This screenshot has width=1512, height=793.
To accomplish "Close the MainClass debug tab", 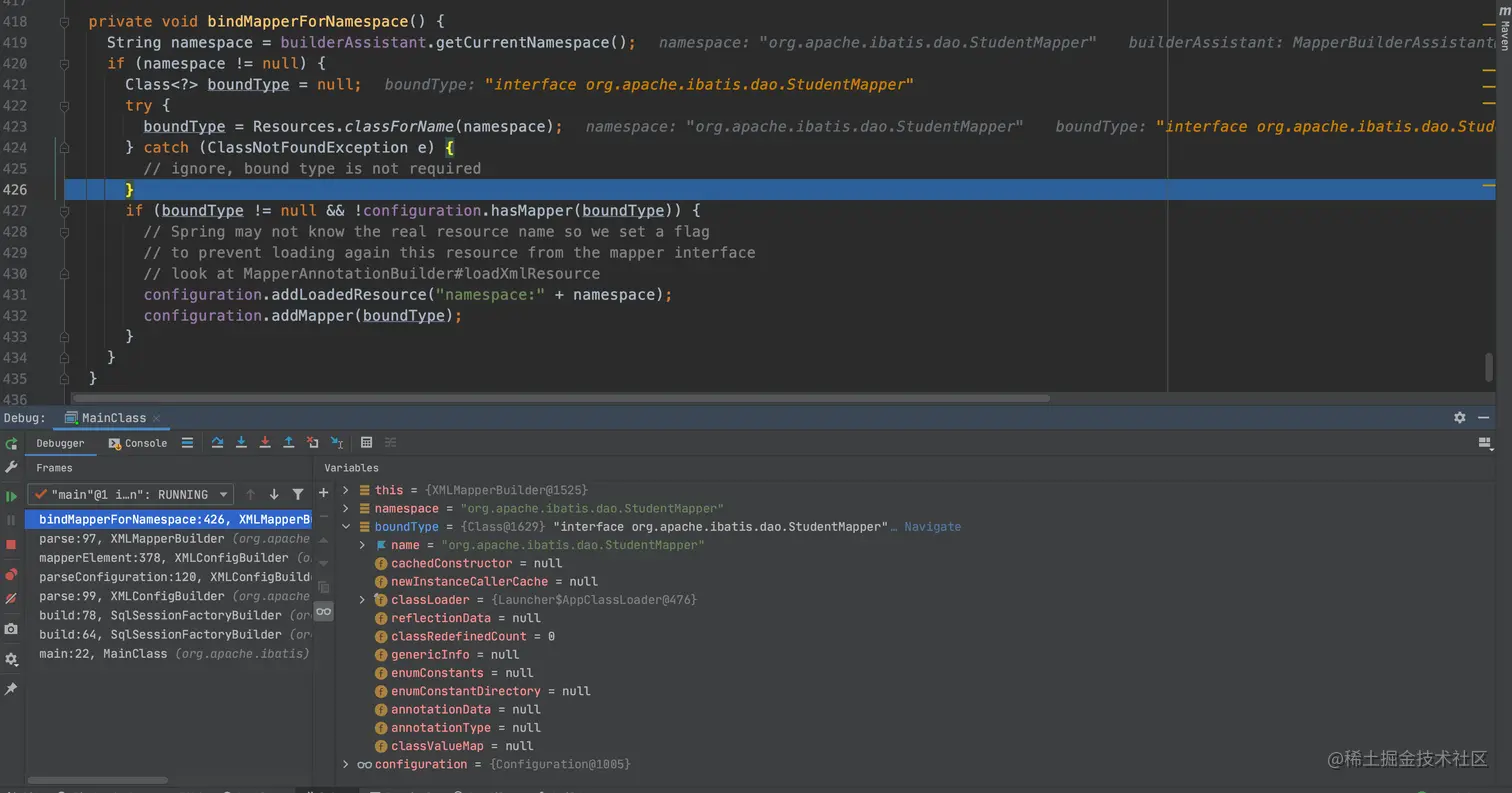I will click(157, 418).
